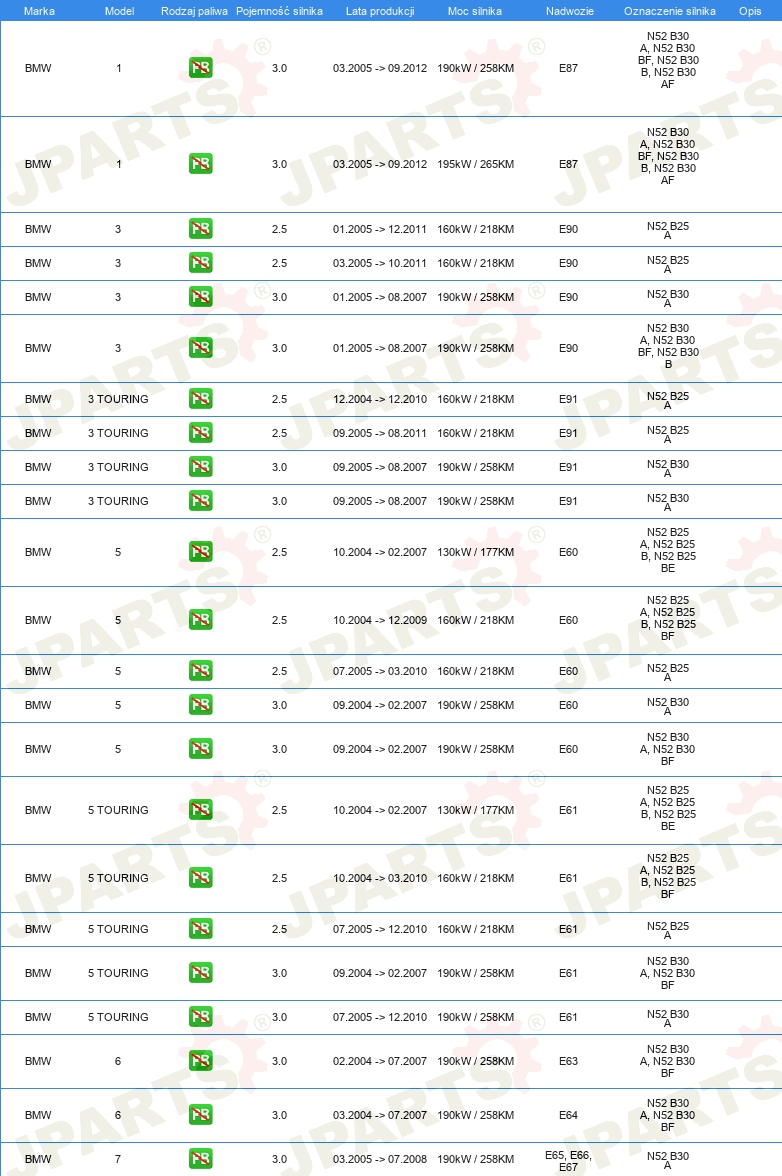Click the model 7 cell
Screen dimensions: 782x1176
118,1159
